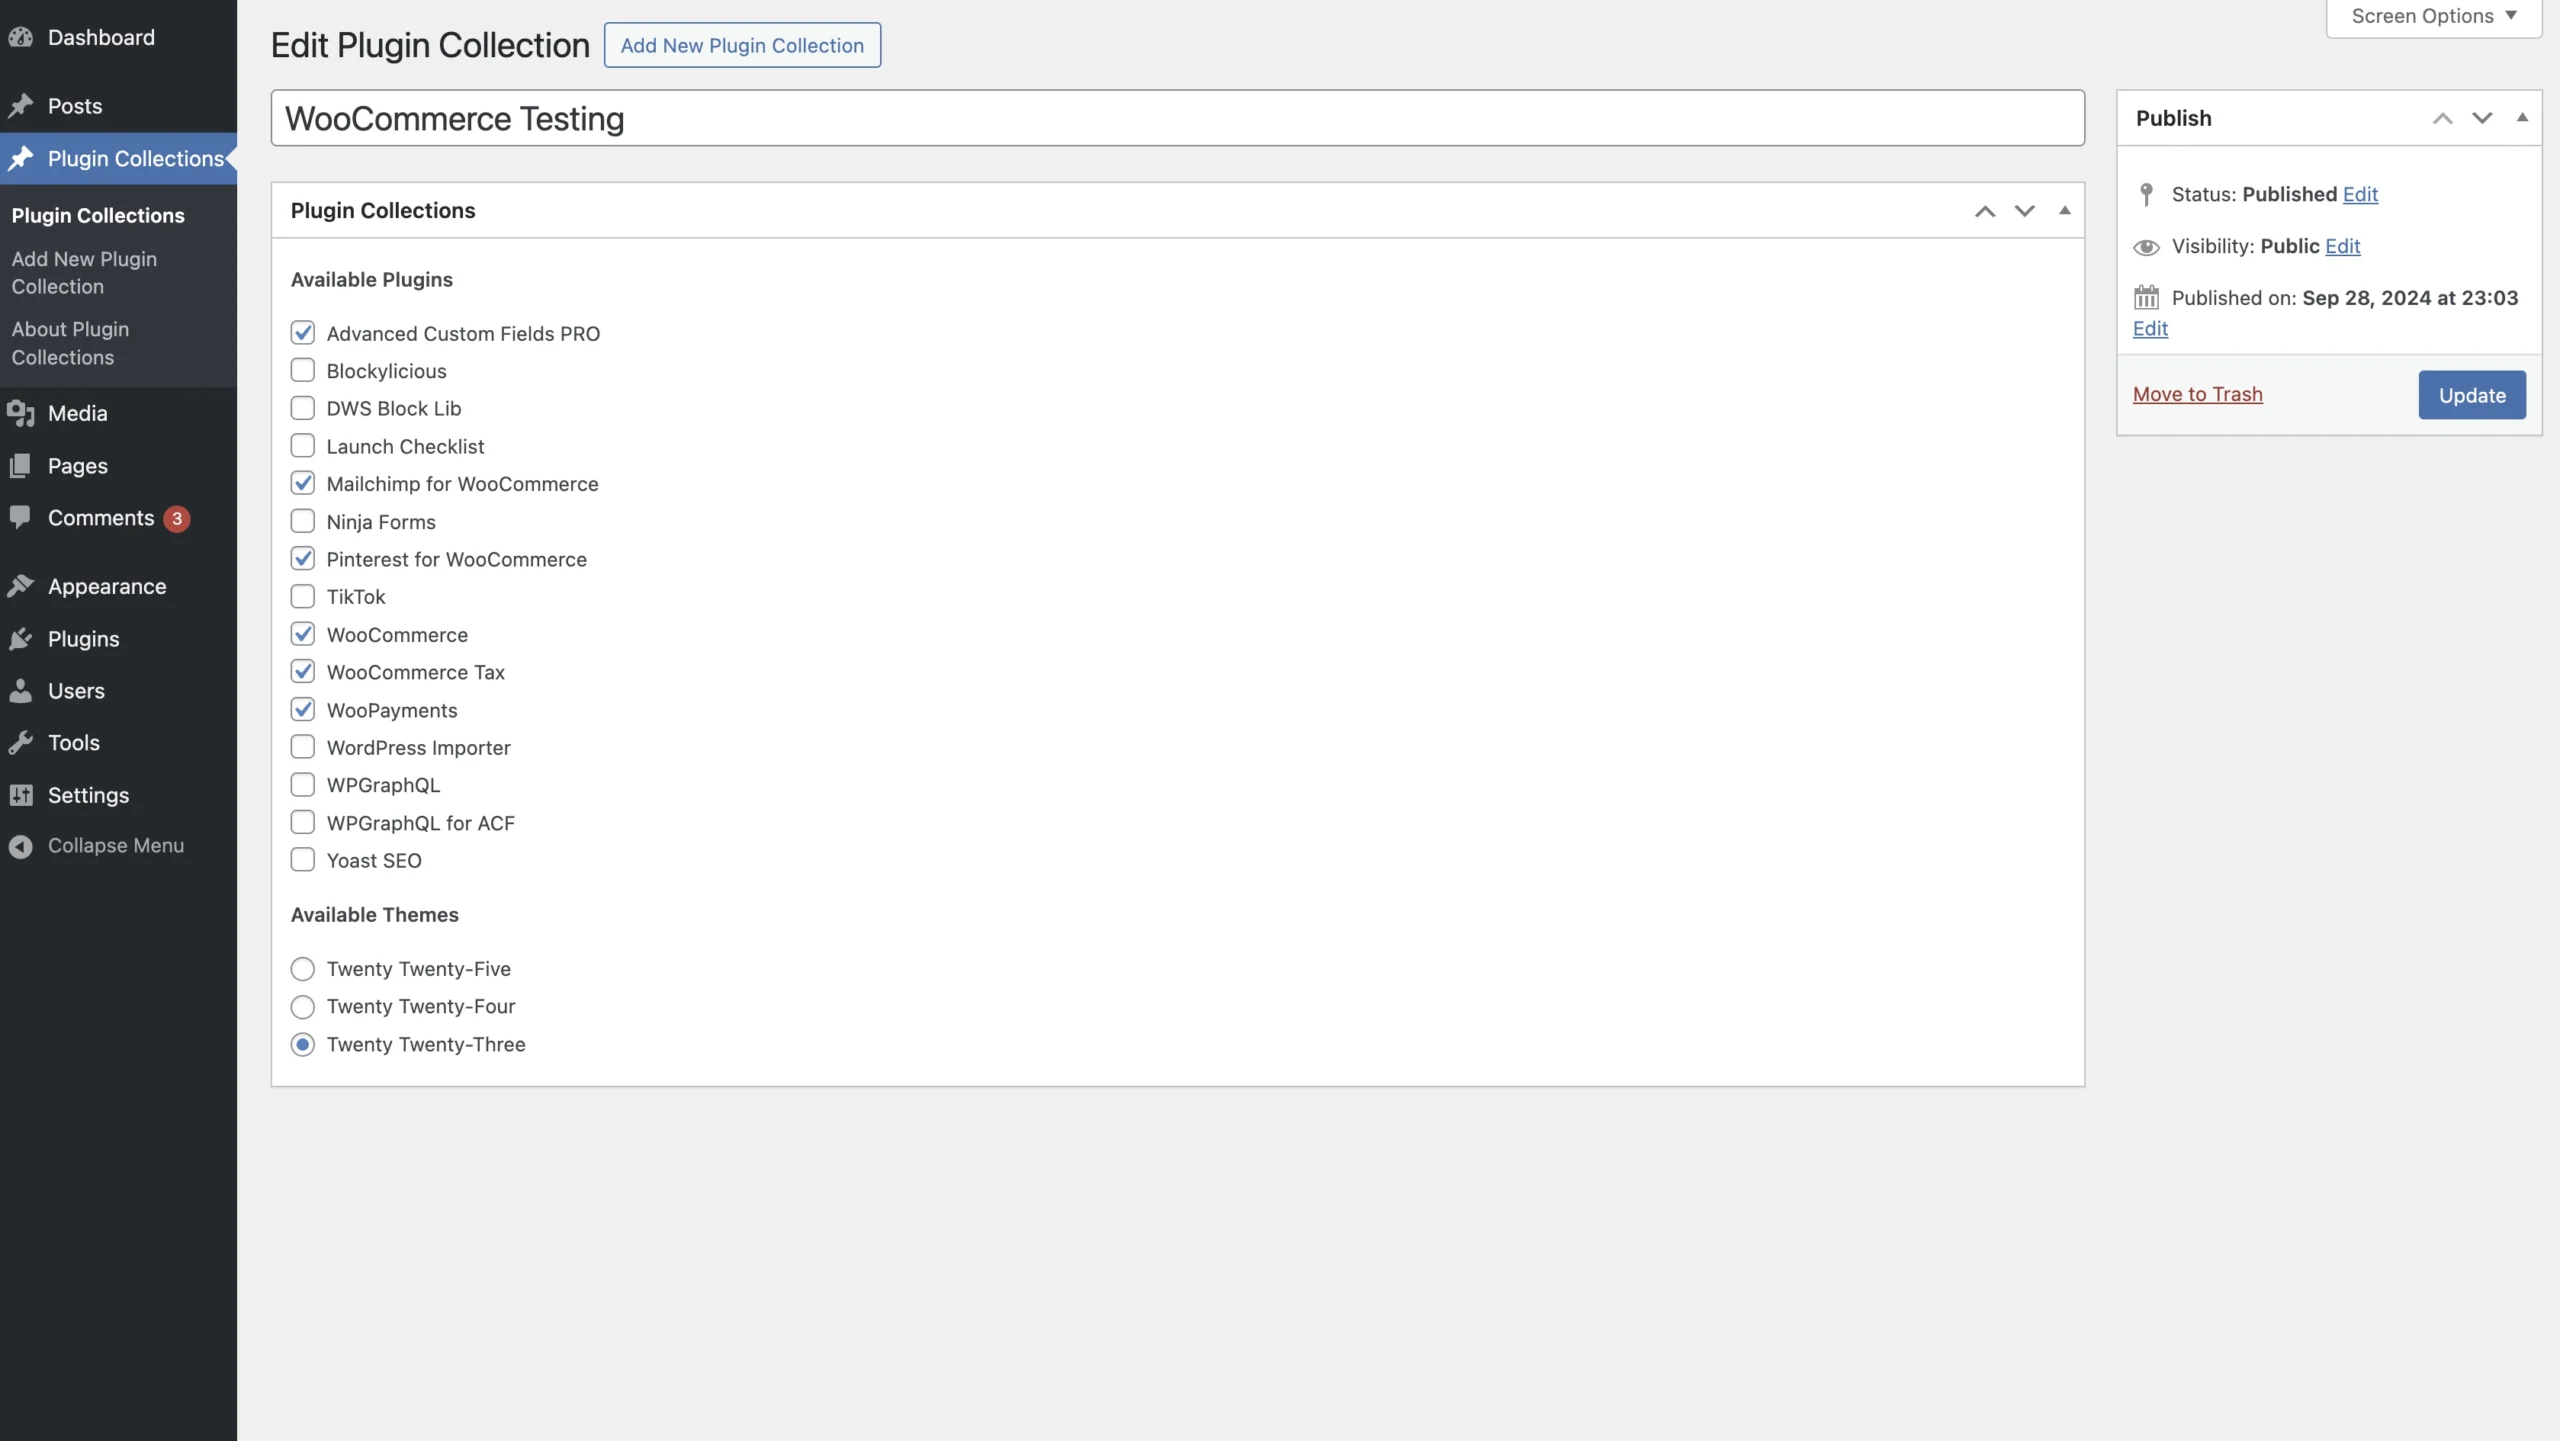Select the Twenty Twenty-Five theme
Viewport: 2560px width, 1441px height.
click(302, 969)
